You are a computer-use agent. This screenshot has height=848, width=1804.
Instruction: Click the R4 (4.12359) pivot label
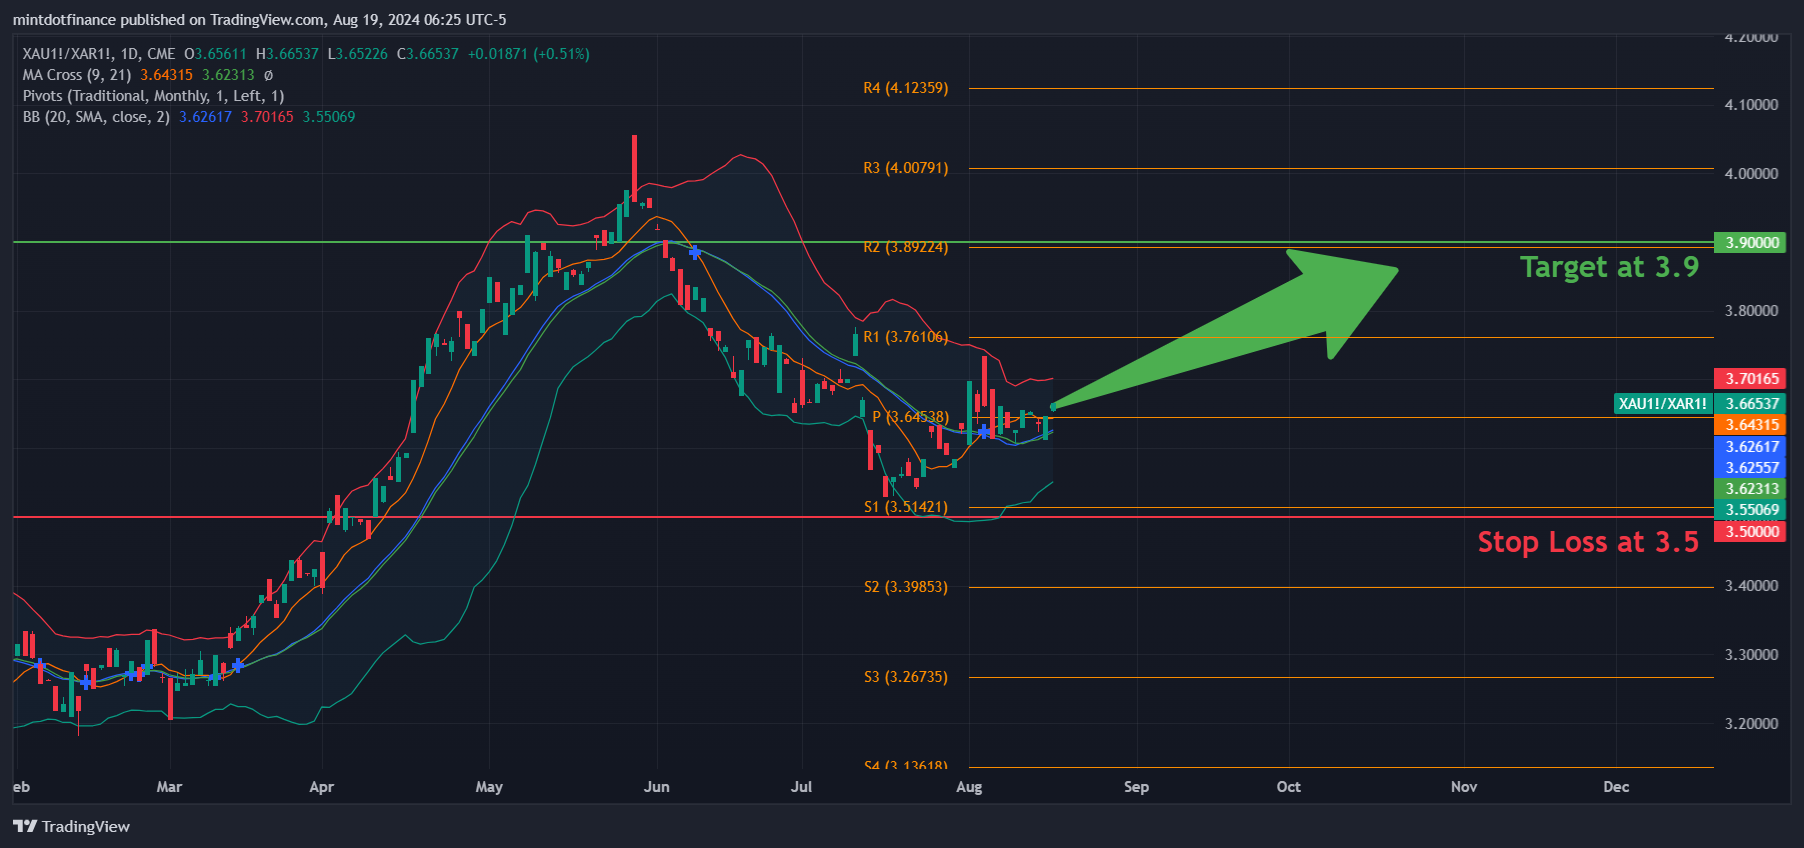(905, 88)
